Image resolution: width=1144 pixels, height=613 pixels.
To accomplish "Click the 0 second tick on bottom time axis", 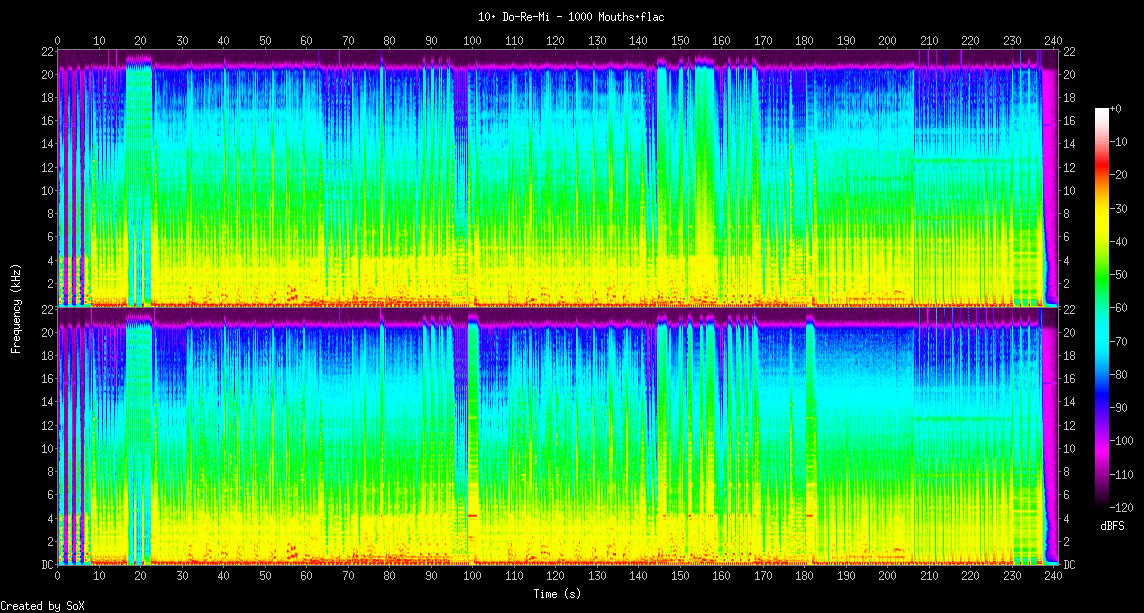I will pyautogui.click(x=58, y=576).
